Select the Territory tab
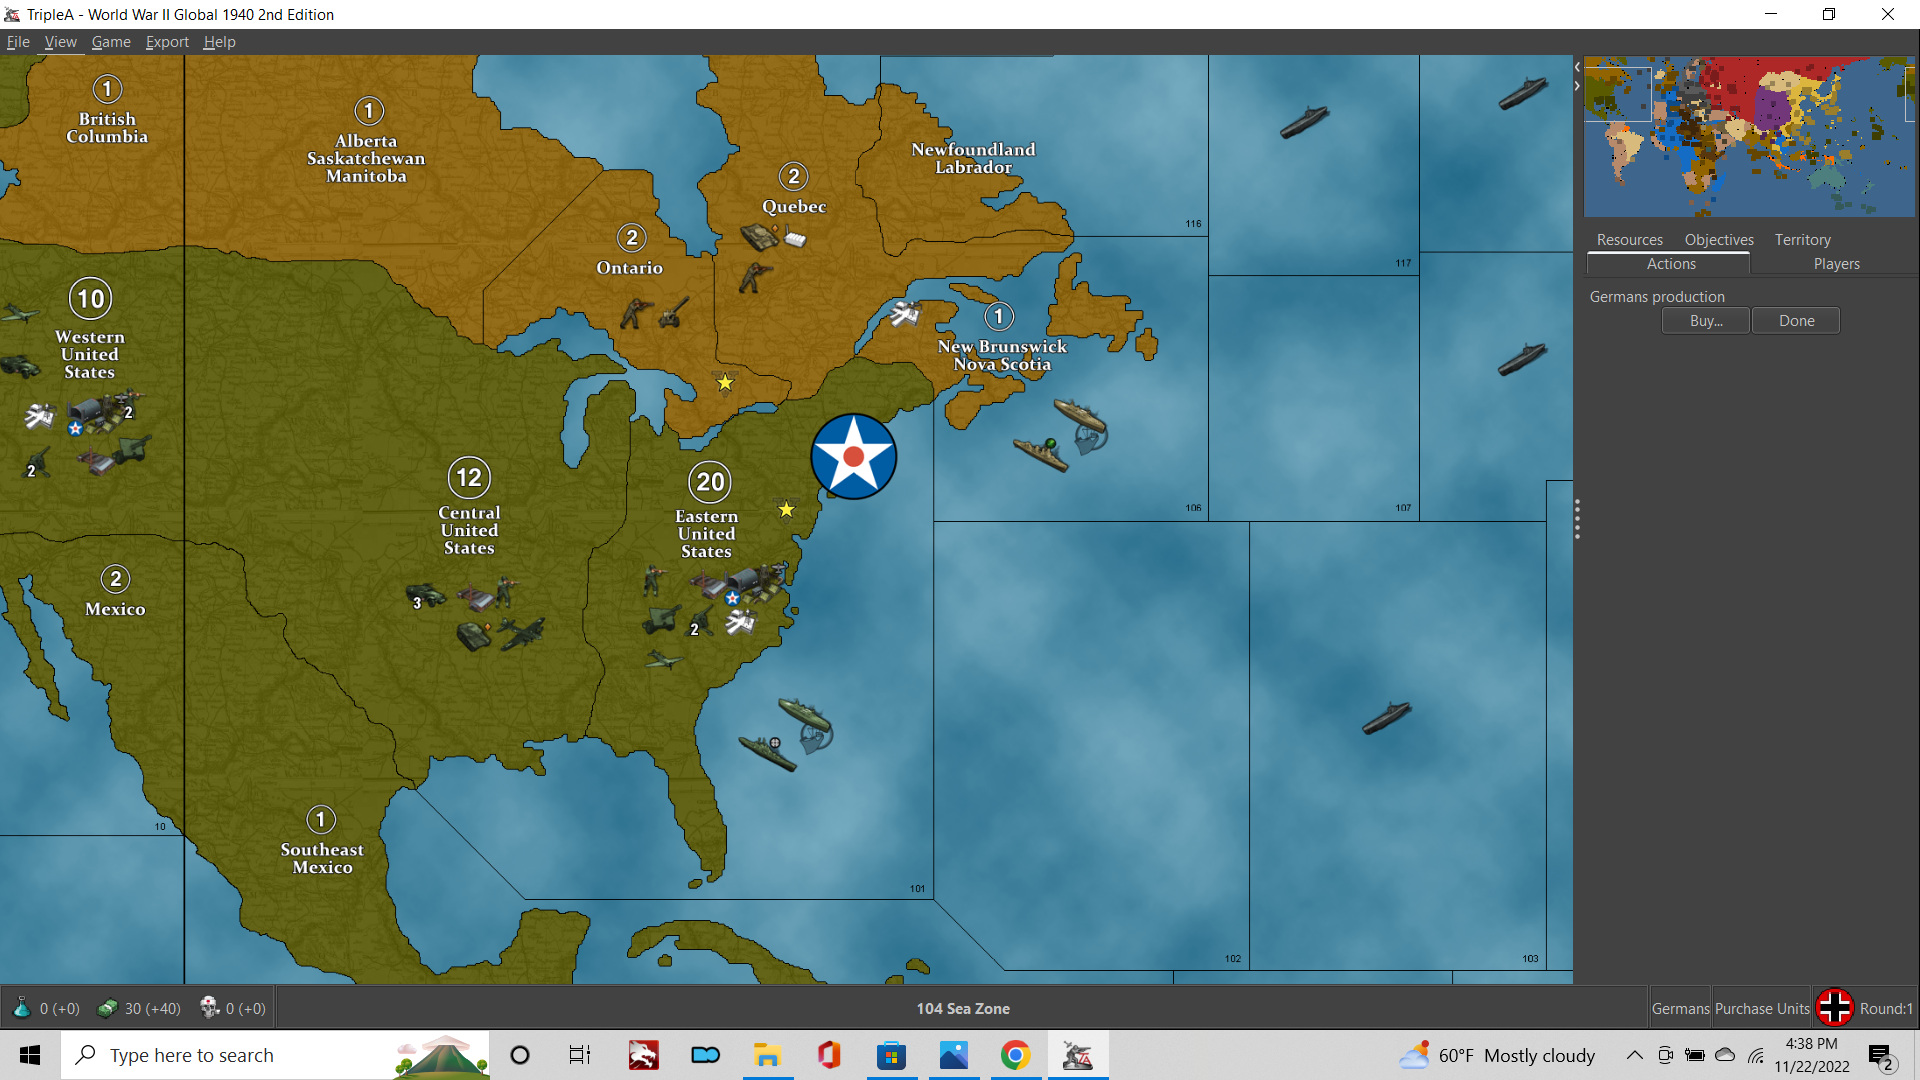Image resolution: width=1920 pixels, height=1080 pixels. pyautogui.click(x=1801, y=239)
